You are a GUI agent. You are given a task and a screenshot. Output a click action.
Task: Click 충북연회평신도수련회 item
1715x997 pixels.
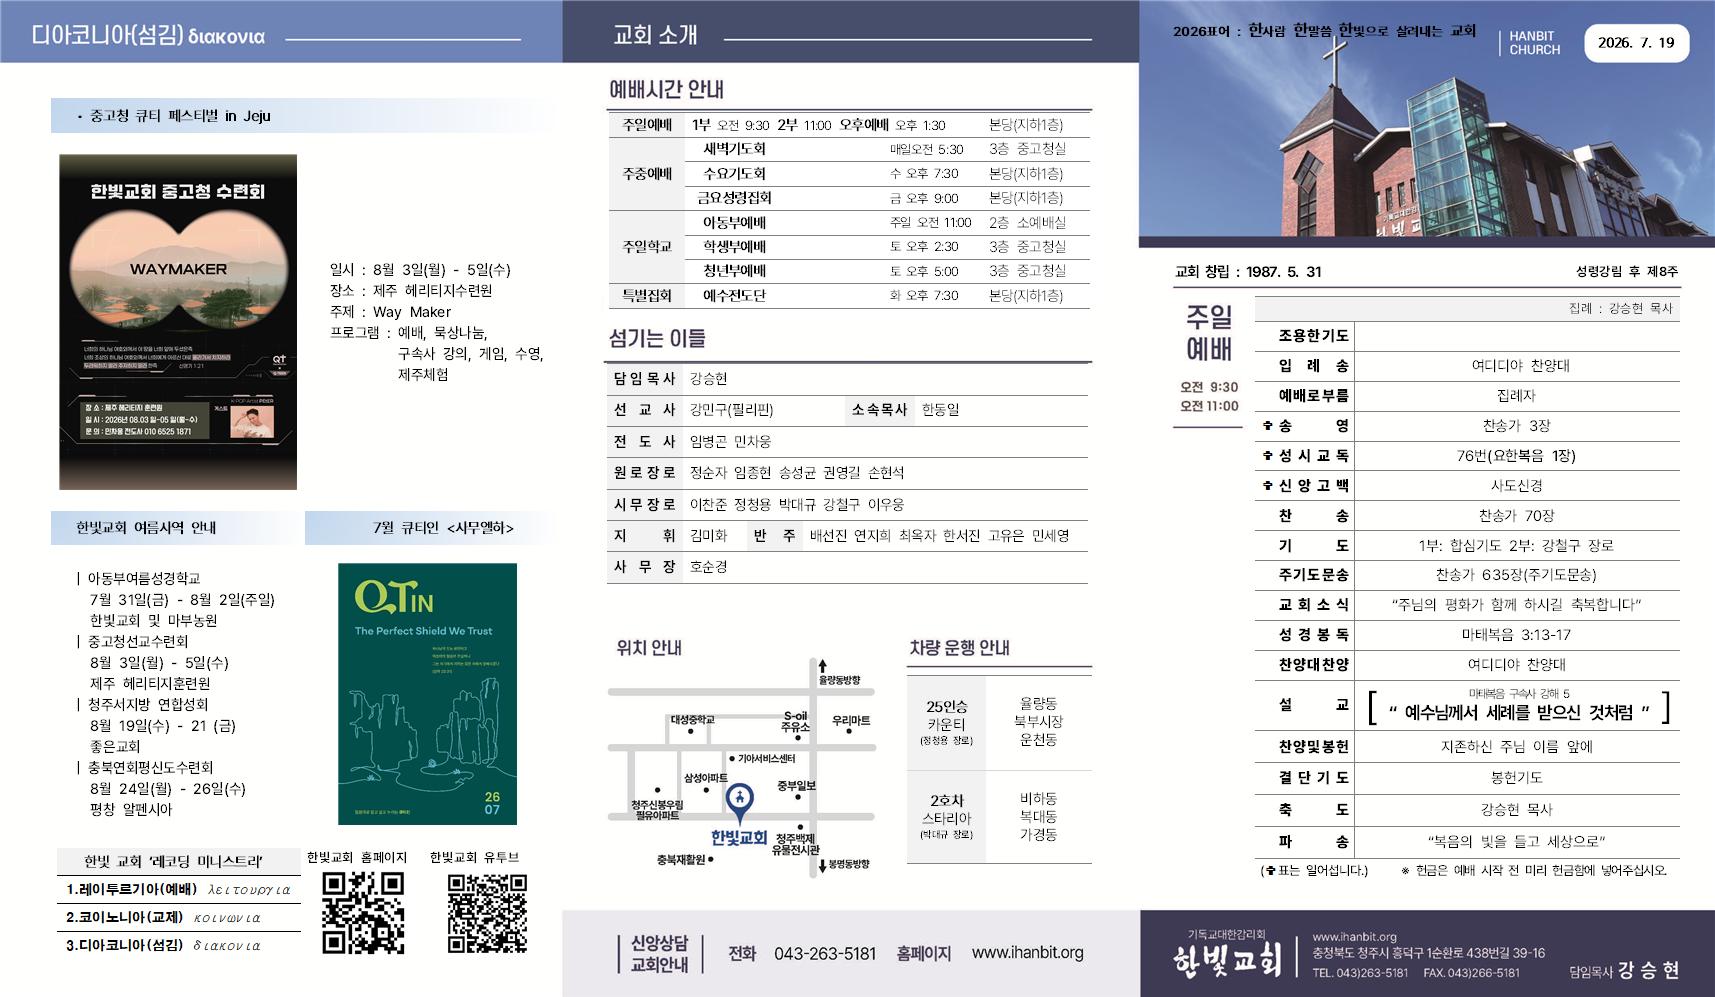(150, 767)
